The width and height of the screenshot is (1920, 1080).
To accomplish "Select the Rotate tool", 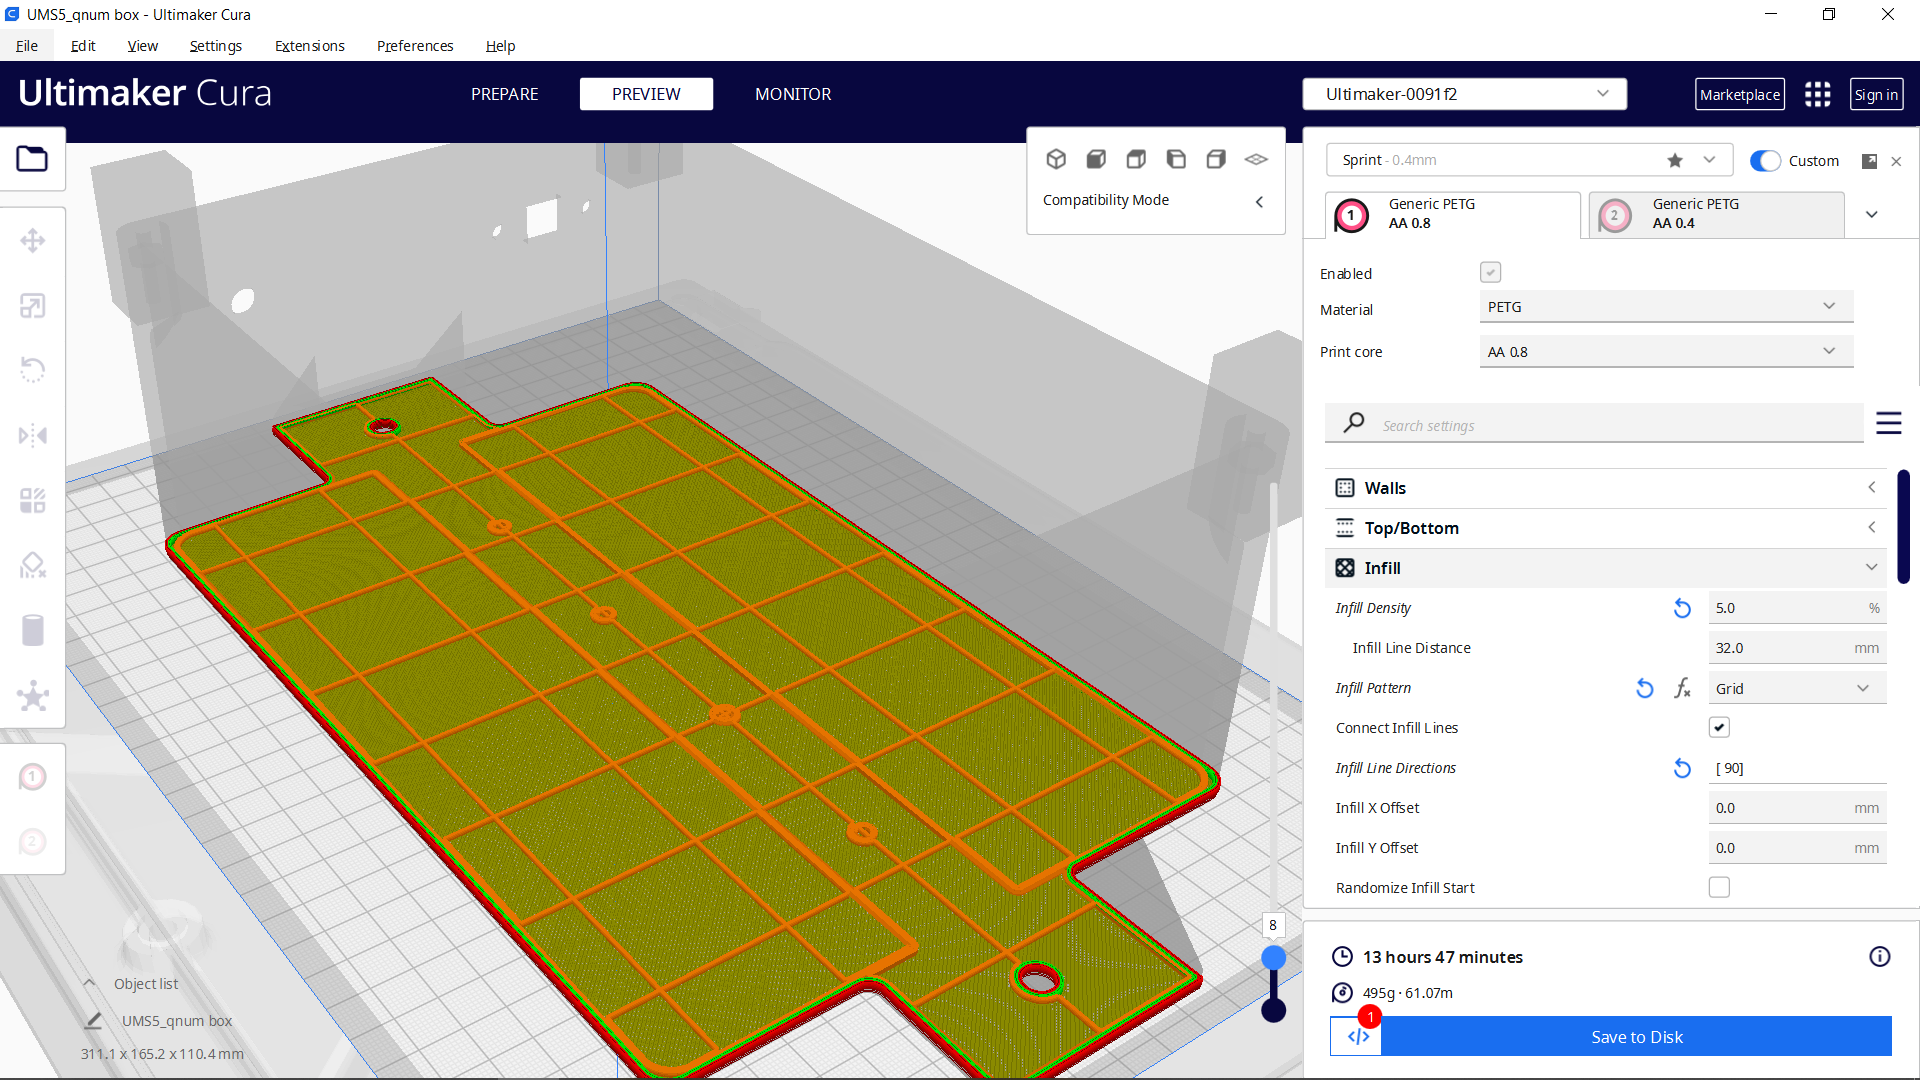I will click(x=33, y=370).
